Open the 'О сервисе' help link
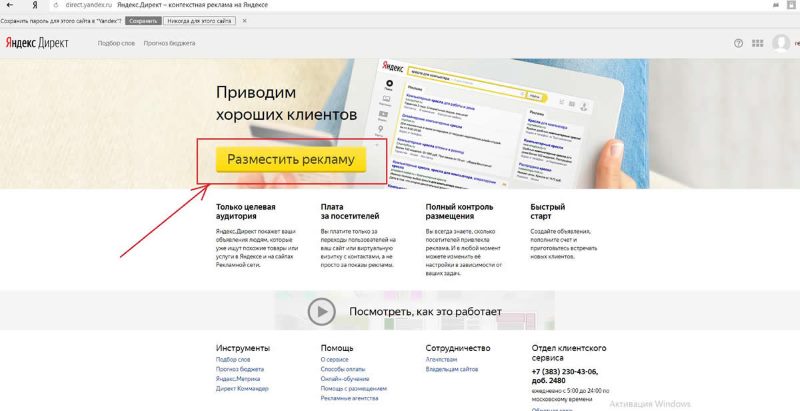800x411 pixels. tap(335, 359)
